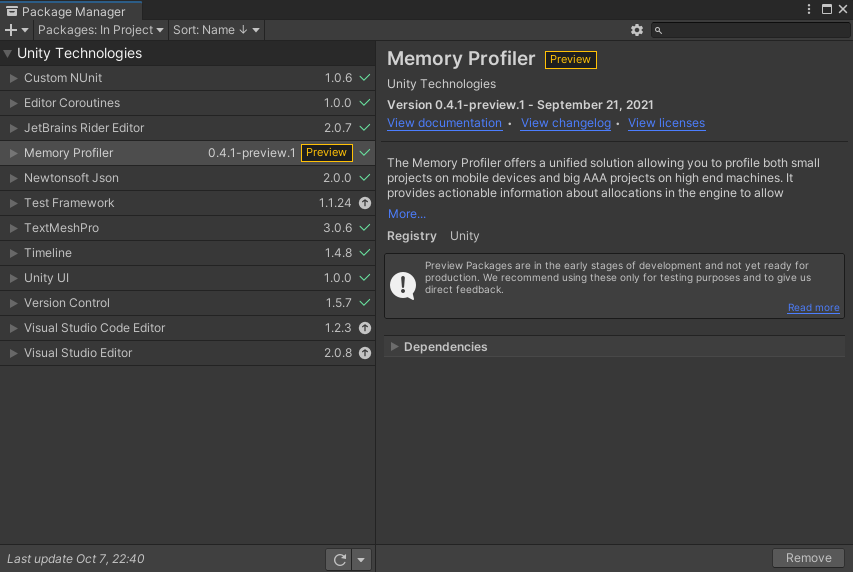Focus the package search field
Image resolution: width=853 pixels, height=572 pixels.
(751, 30)
